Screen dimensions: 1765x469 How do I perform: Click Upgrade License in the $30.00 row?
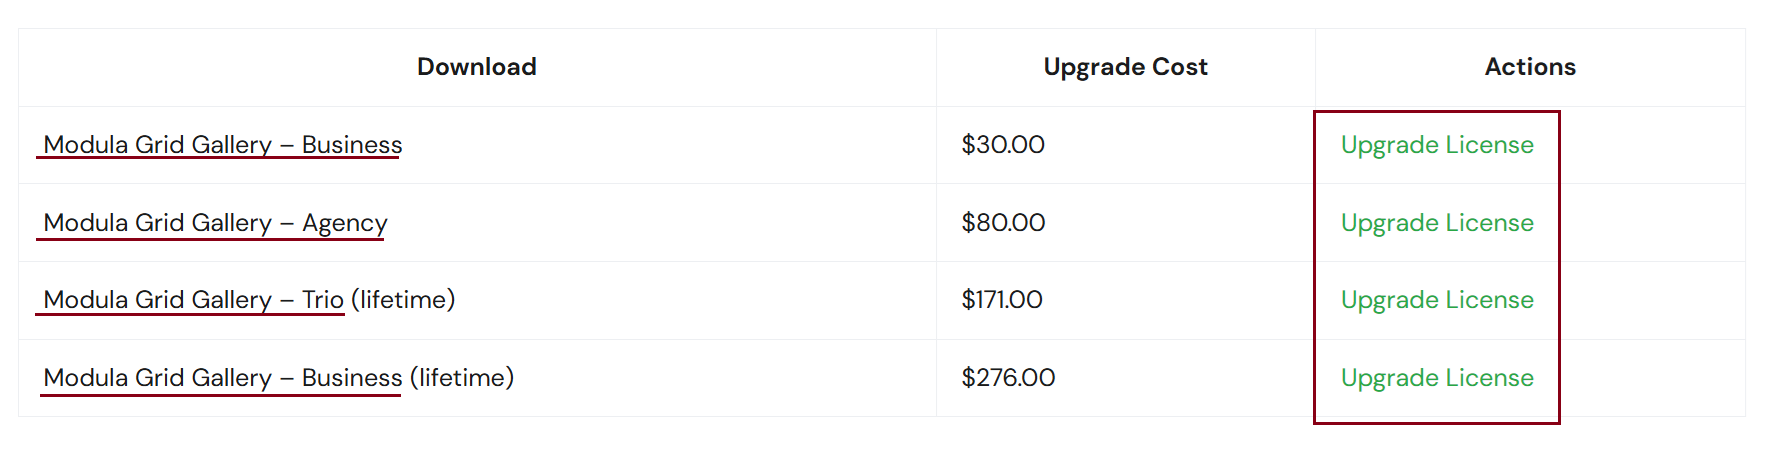[x=1436, y=145]
